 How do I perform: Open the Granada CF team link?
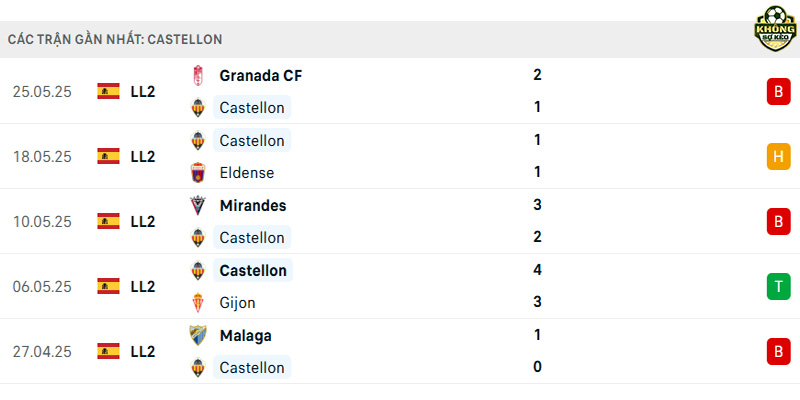point(261,76)
